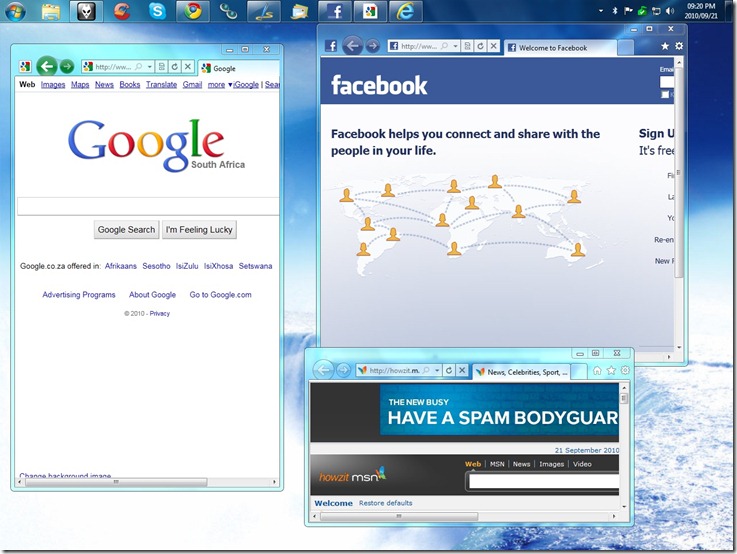This screenshot has width=737, height=554.
Task: Switch Google to IsiZulu
Action: coord(187,266)
